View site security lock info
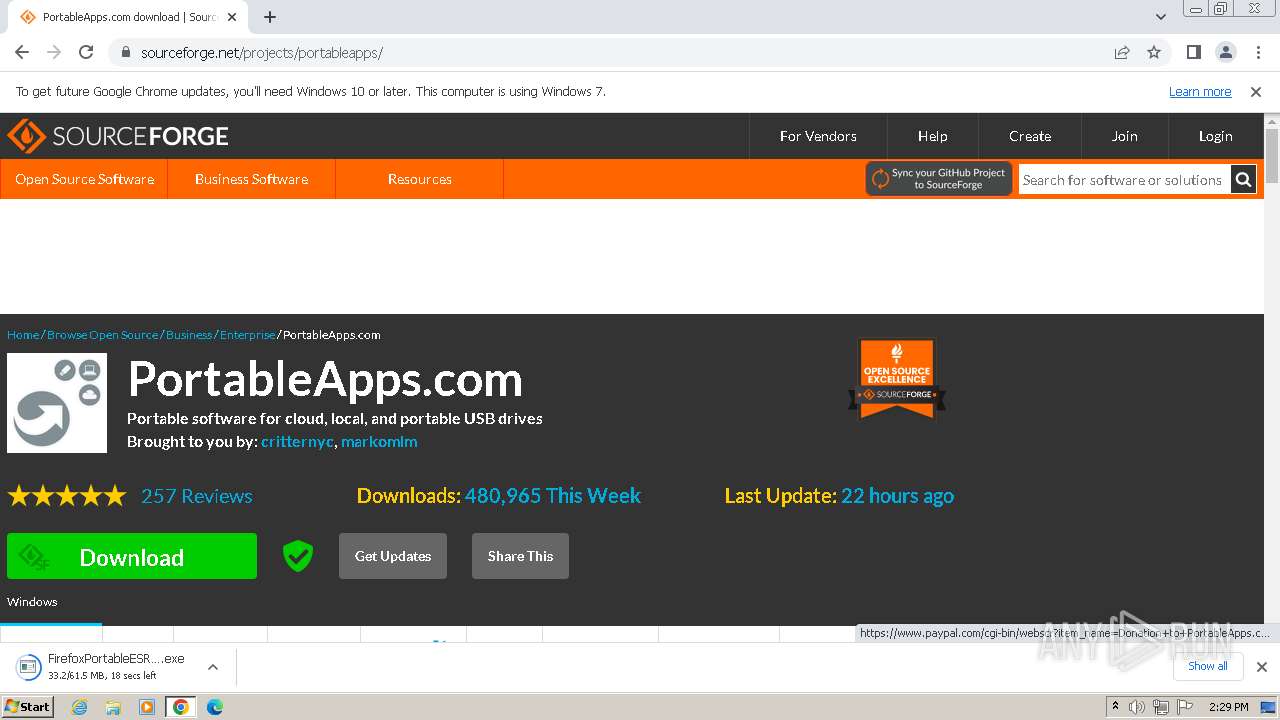The image size is (1280, 720). (125, 52)
